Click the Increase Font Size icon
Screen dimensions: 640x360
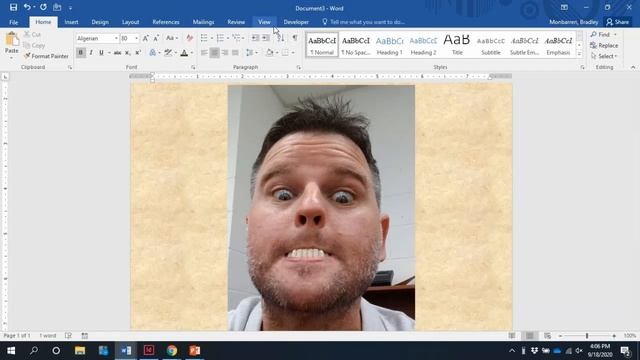coord(146,38)
